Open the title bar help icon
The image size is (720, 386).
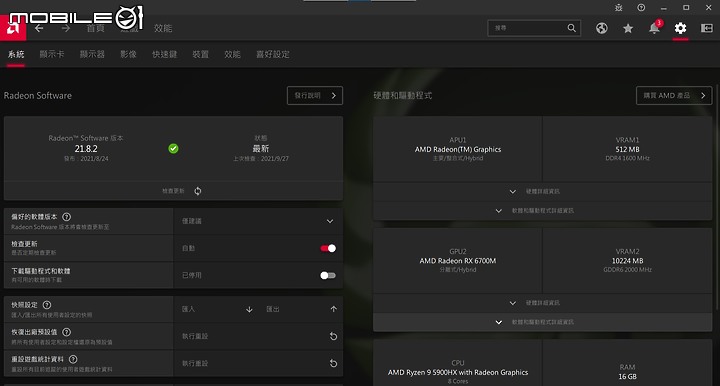[x=641, y=7]
